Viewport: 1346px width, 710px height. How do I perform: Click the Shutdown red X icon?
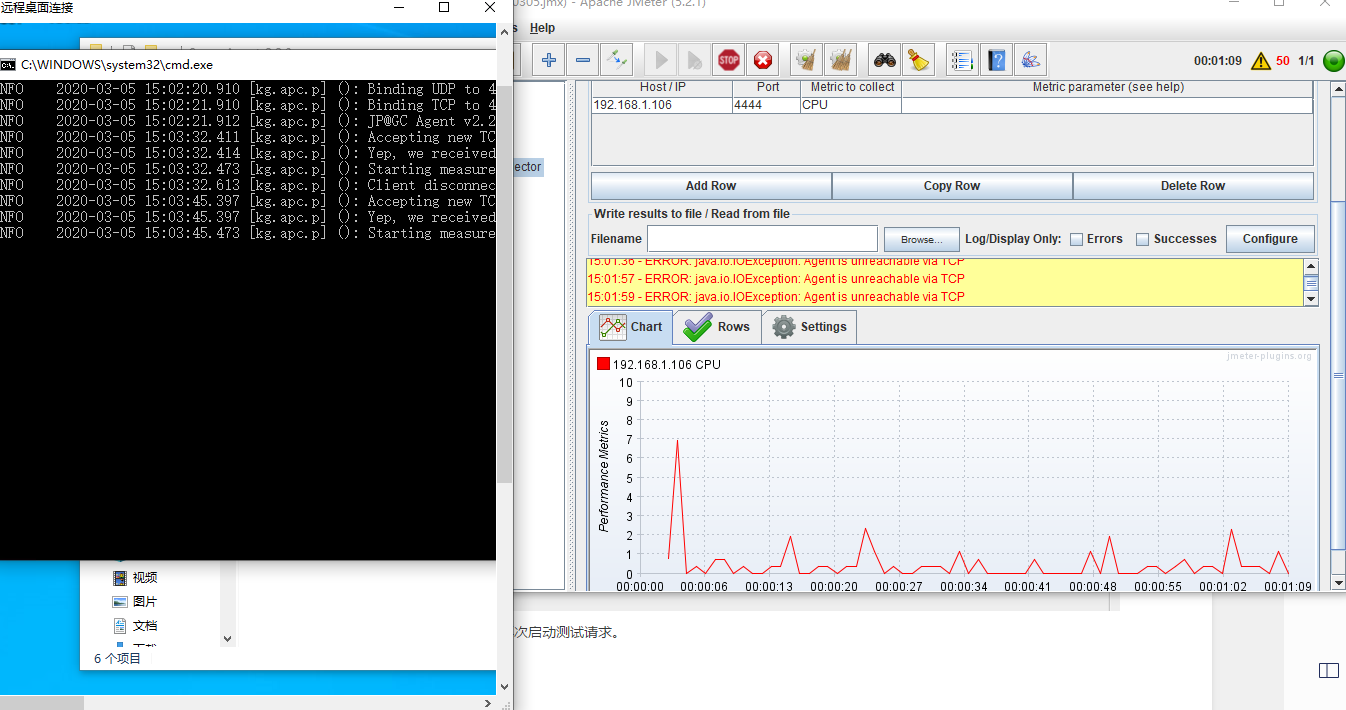pos(764,60)
